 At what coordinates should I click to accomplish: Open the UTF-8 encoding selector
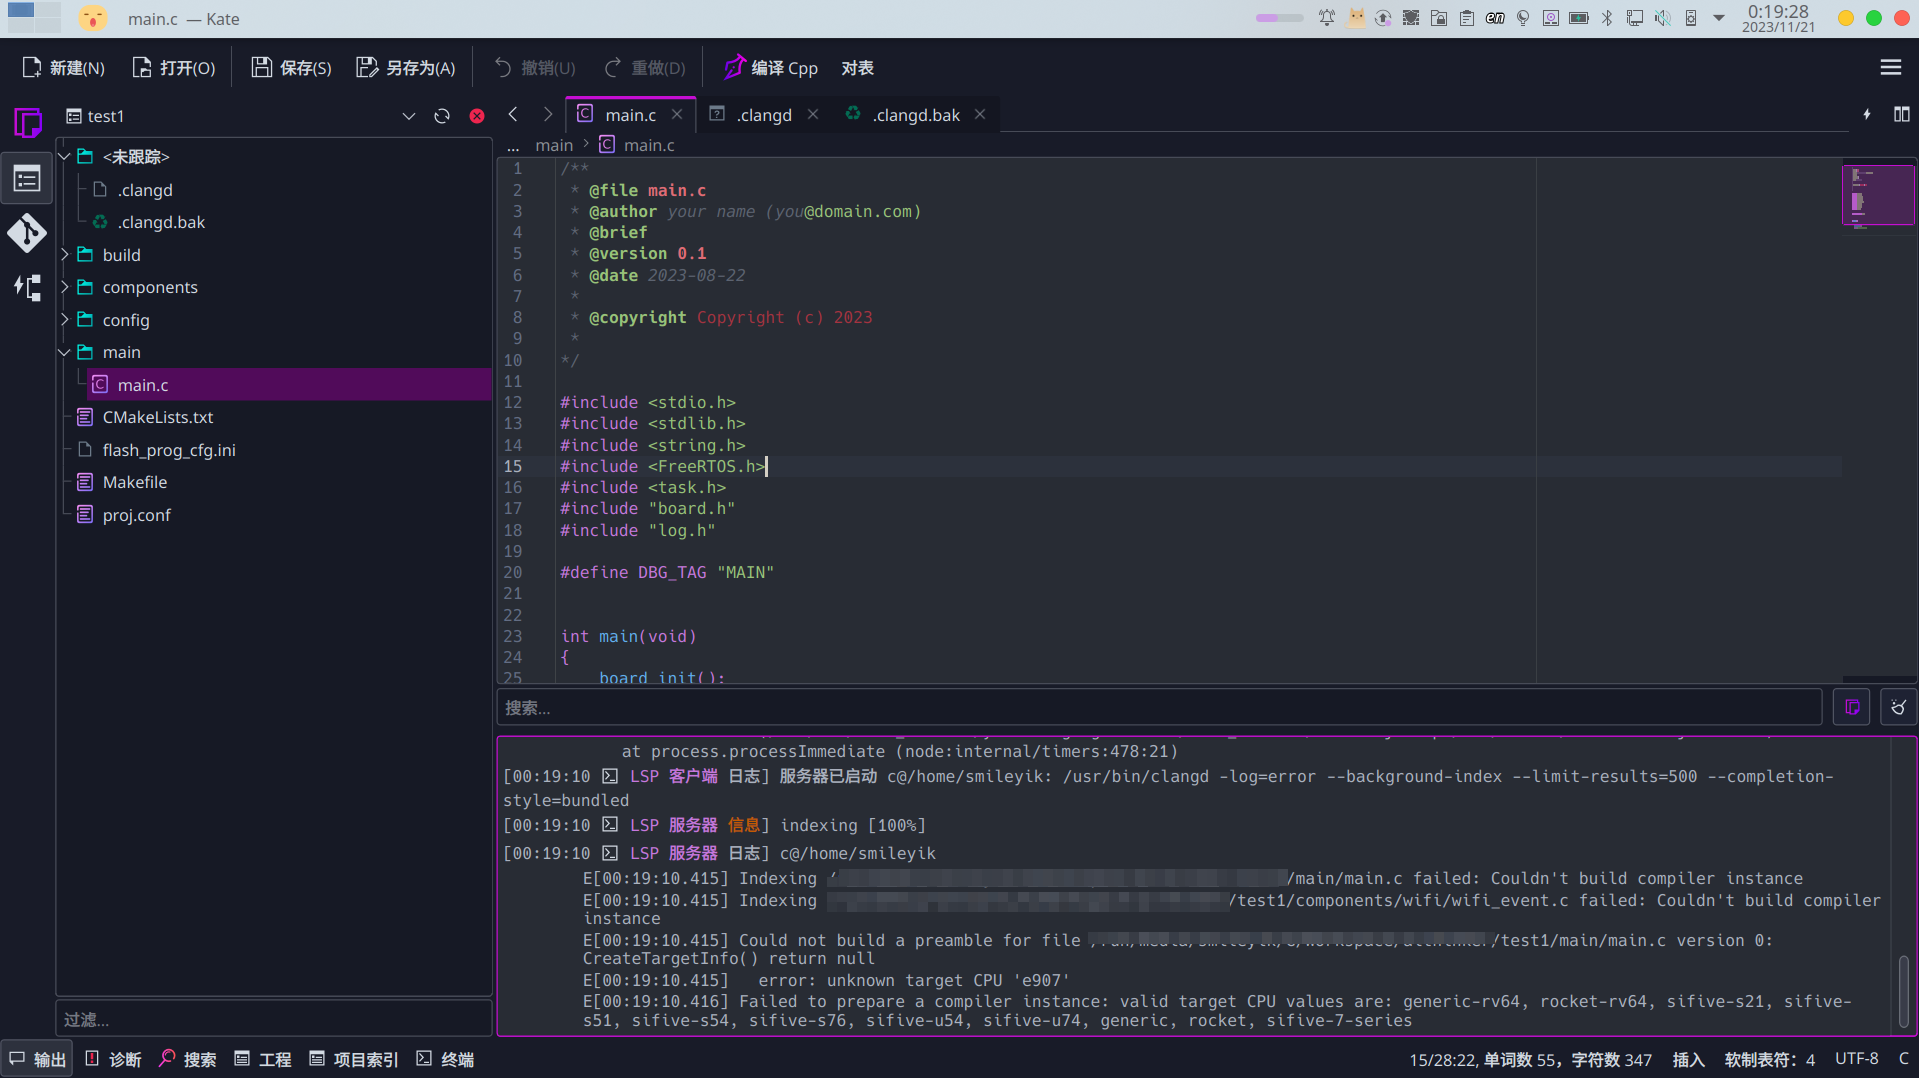coord(1856,1060)
